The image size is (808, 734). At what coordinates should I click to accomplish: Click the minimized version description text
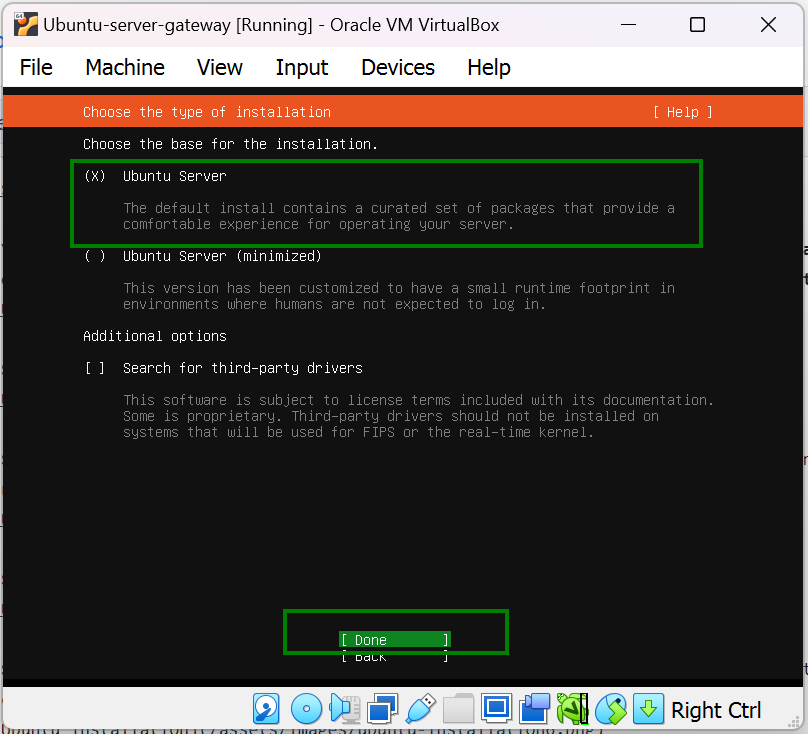click(399, 296)
